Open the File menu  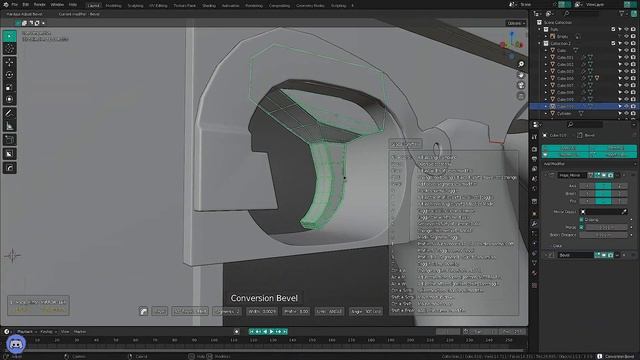(14, 4)
